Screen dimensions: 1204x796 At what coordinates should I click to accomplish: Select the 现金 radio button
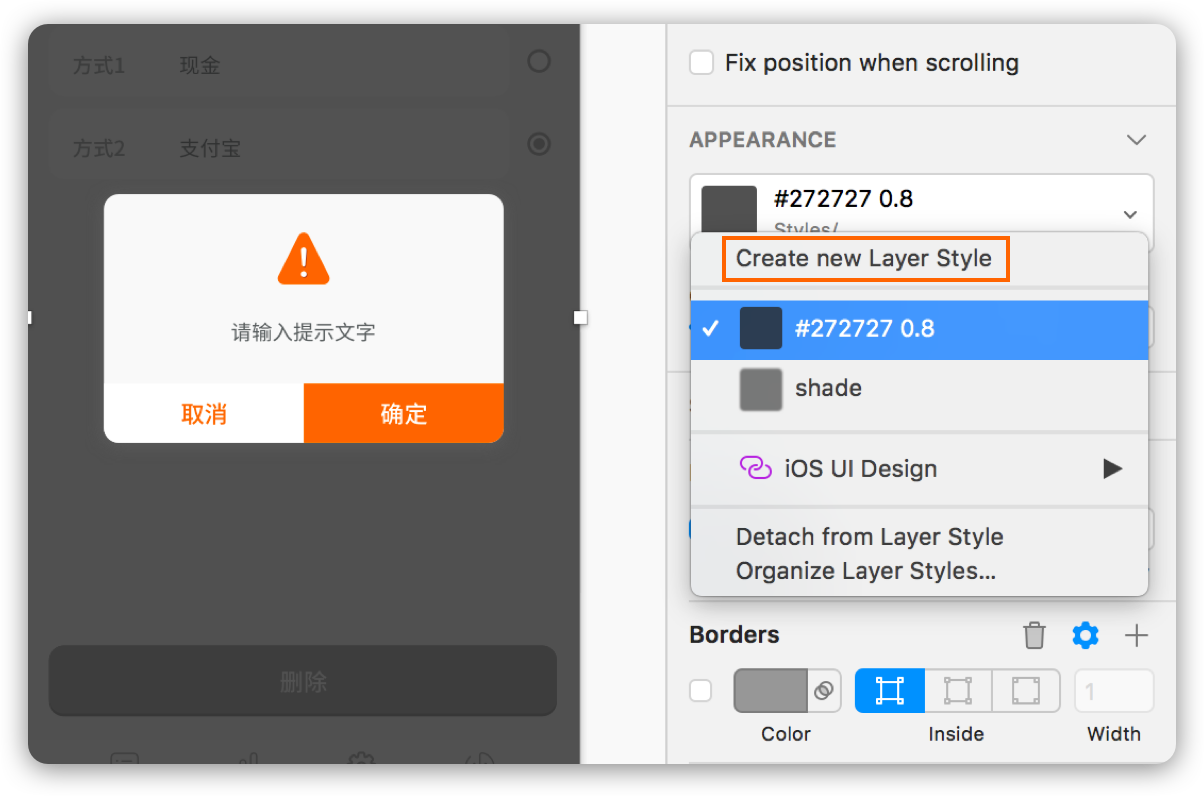539,62
